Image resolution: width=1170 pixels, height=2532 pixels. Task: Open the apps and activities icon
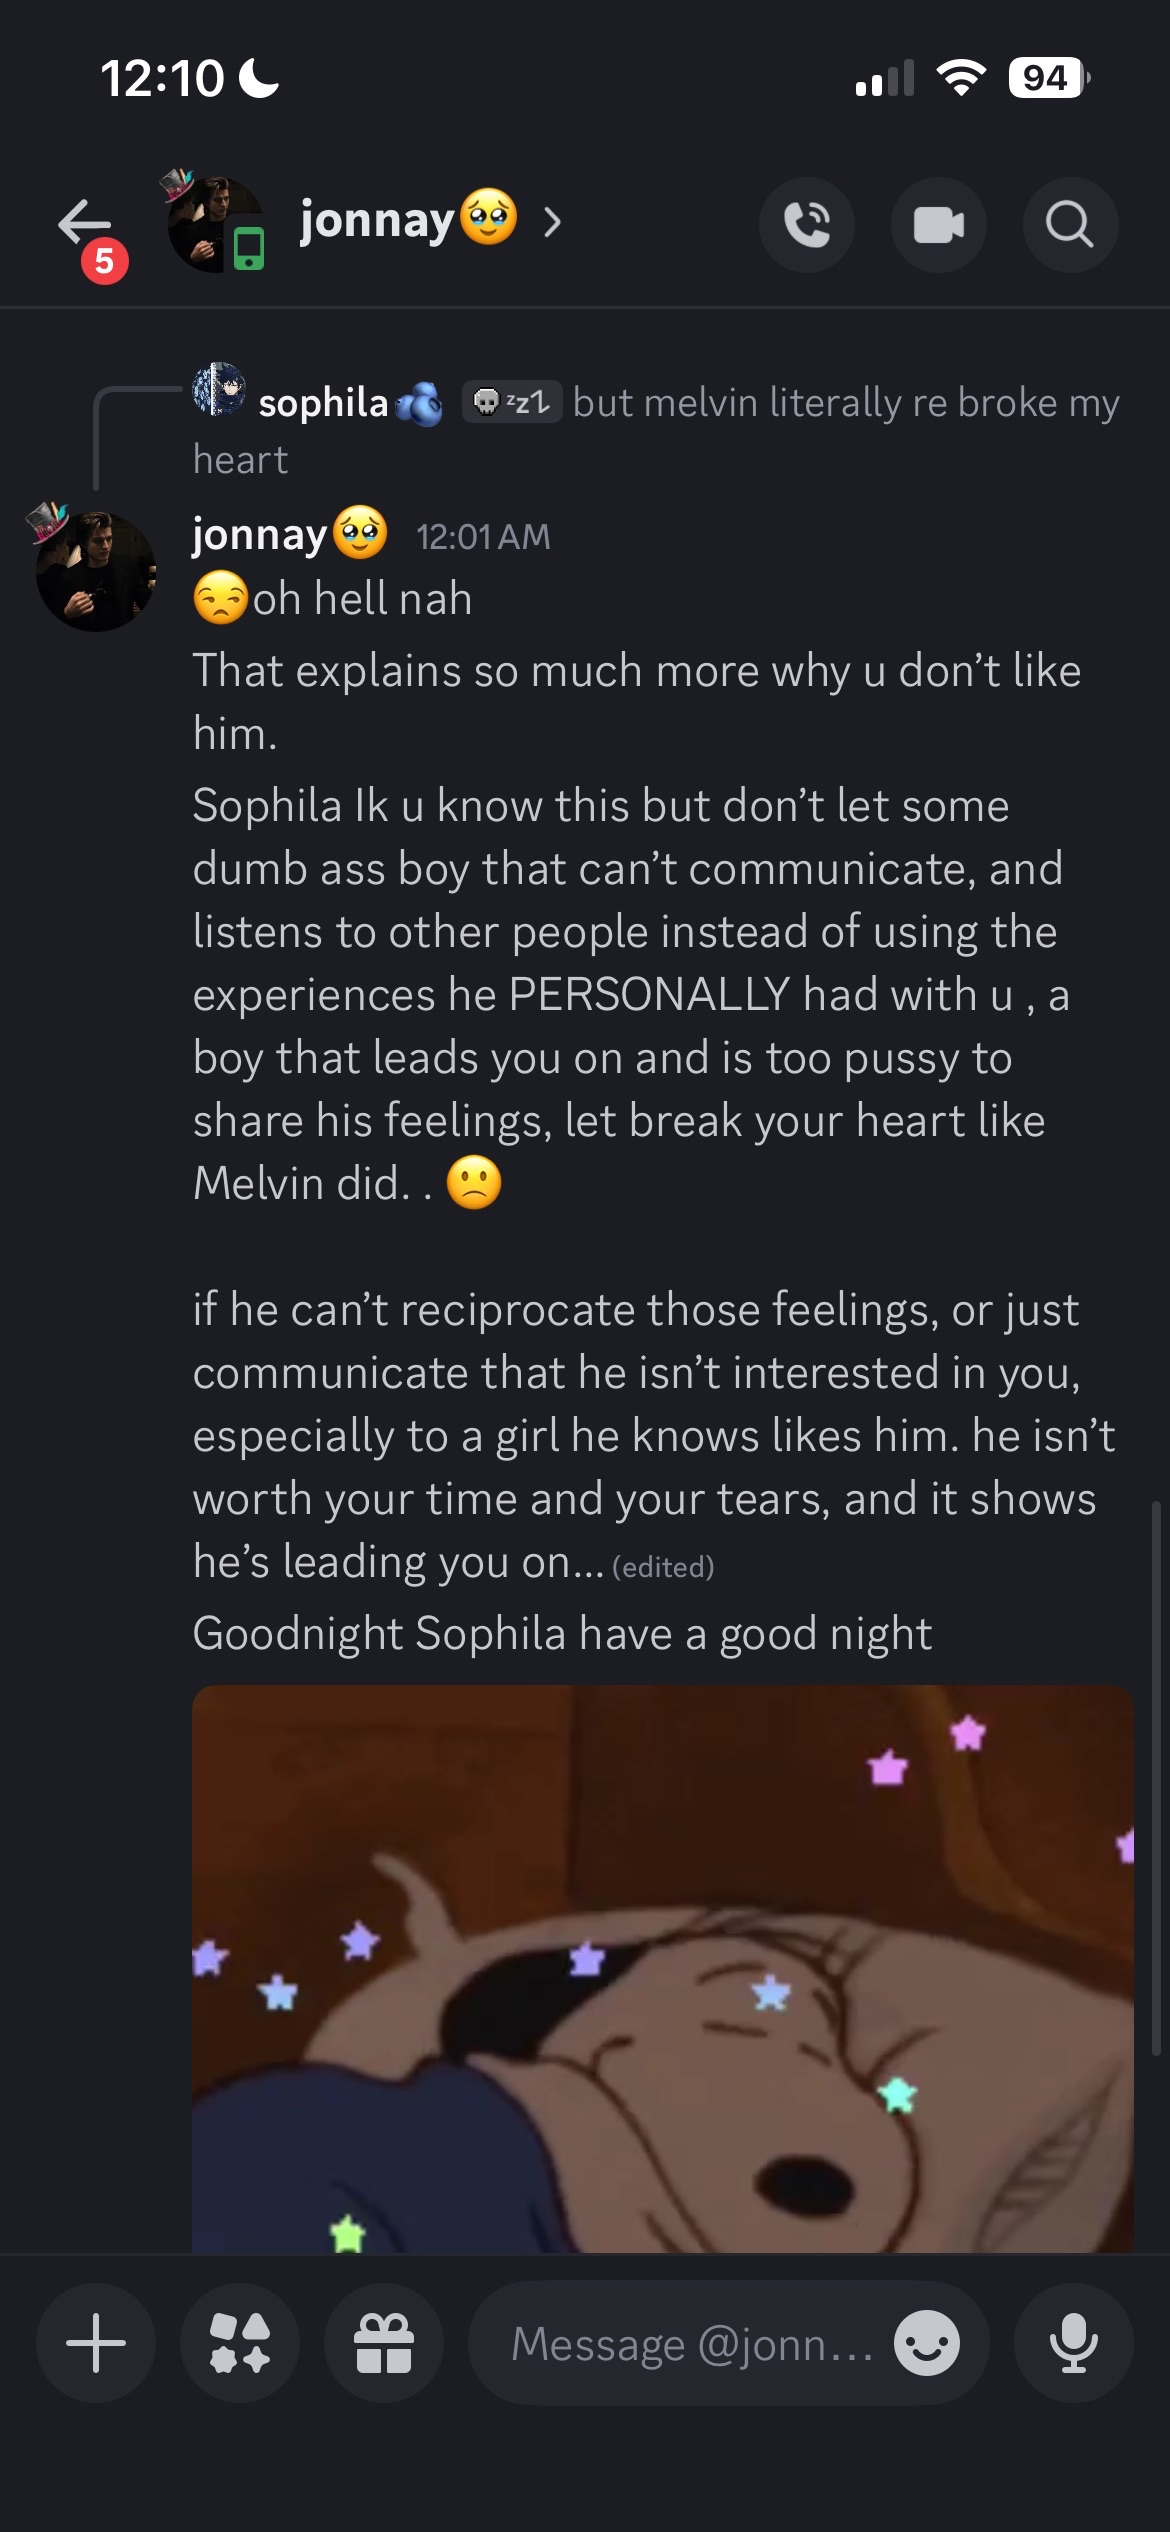(240, 2343)
